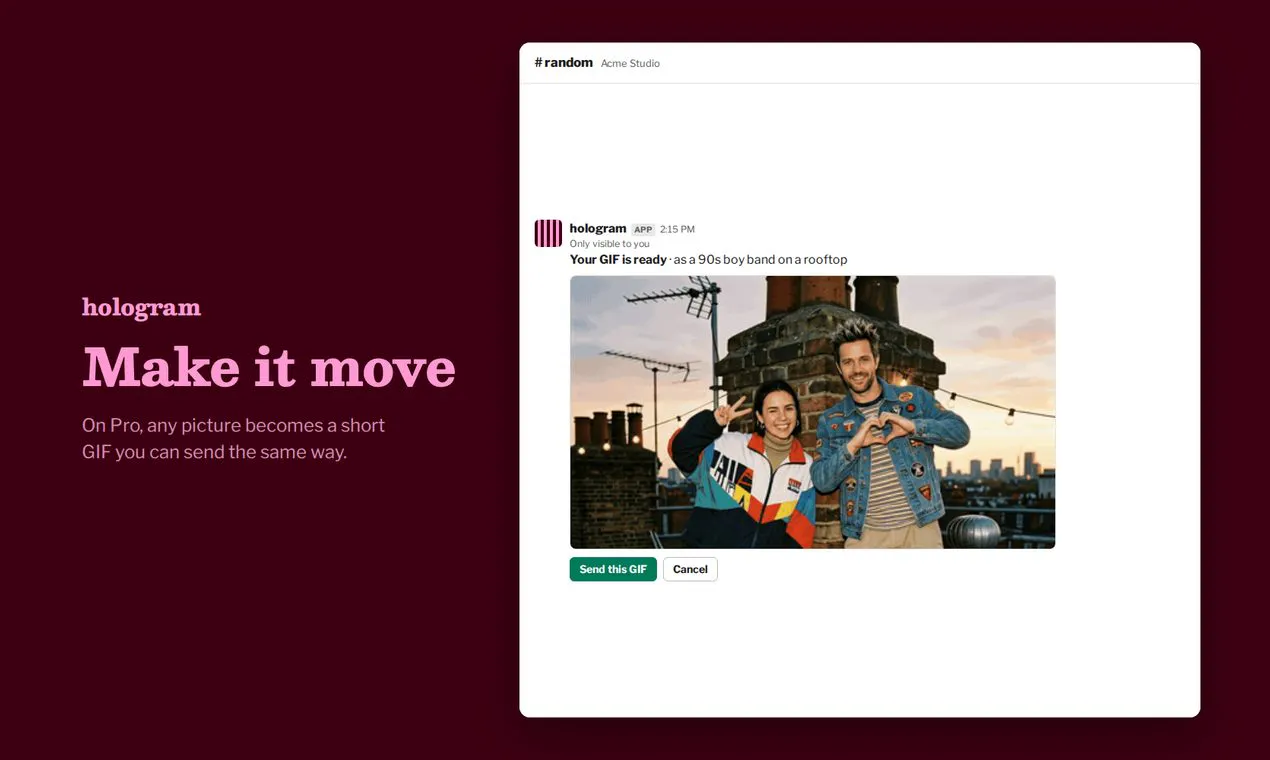Click the #random channel name

point(564,62)
